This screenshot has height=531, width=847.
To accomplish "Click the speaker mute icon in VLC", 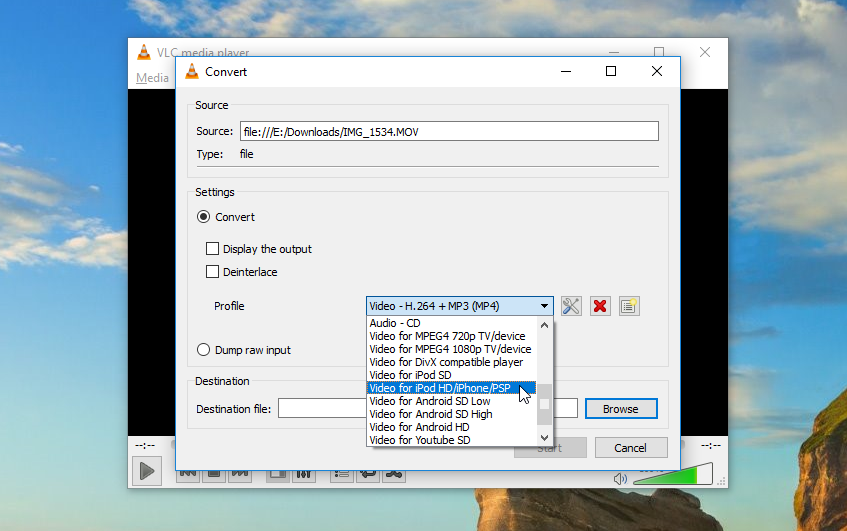I will coord(621,479).
